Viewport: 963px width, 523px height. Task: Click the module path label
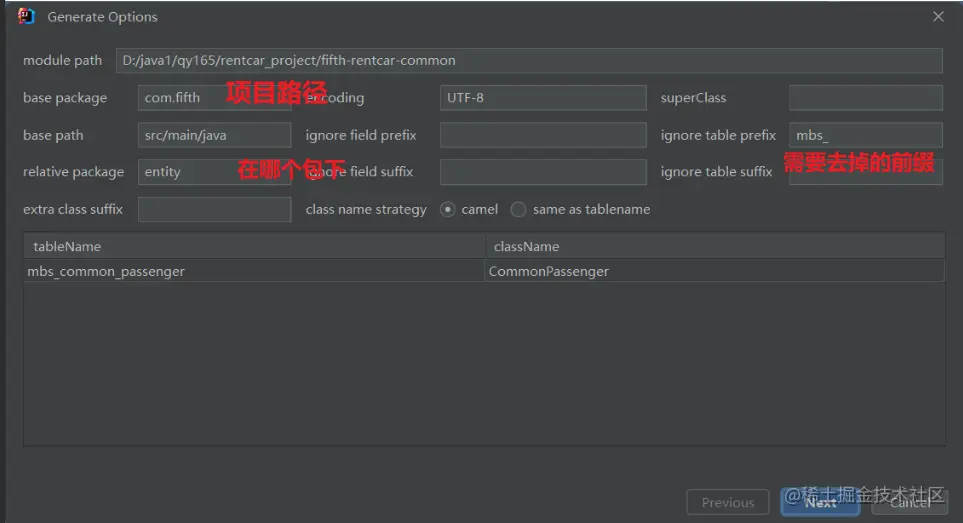click(63, 60)
